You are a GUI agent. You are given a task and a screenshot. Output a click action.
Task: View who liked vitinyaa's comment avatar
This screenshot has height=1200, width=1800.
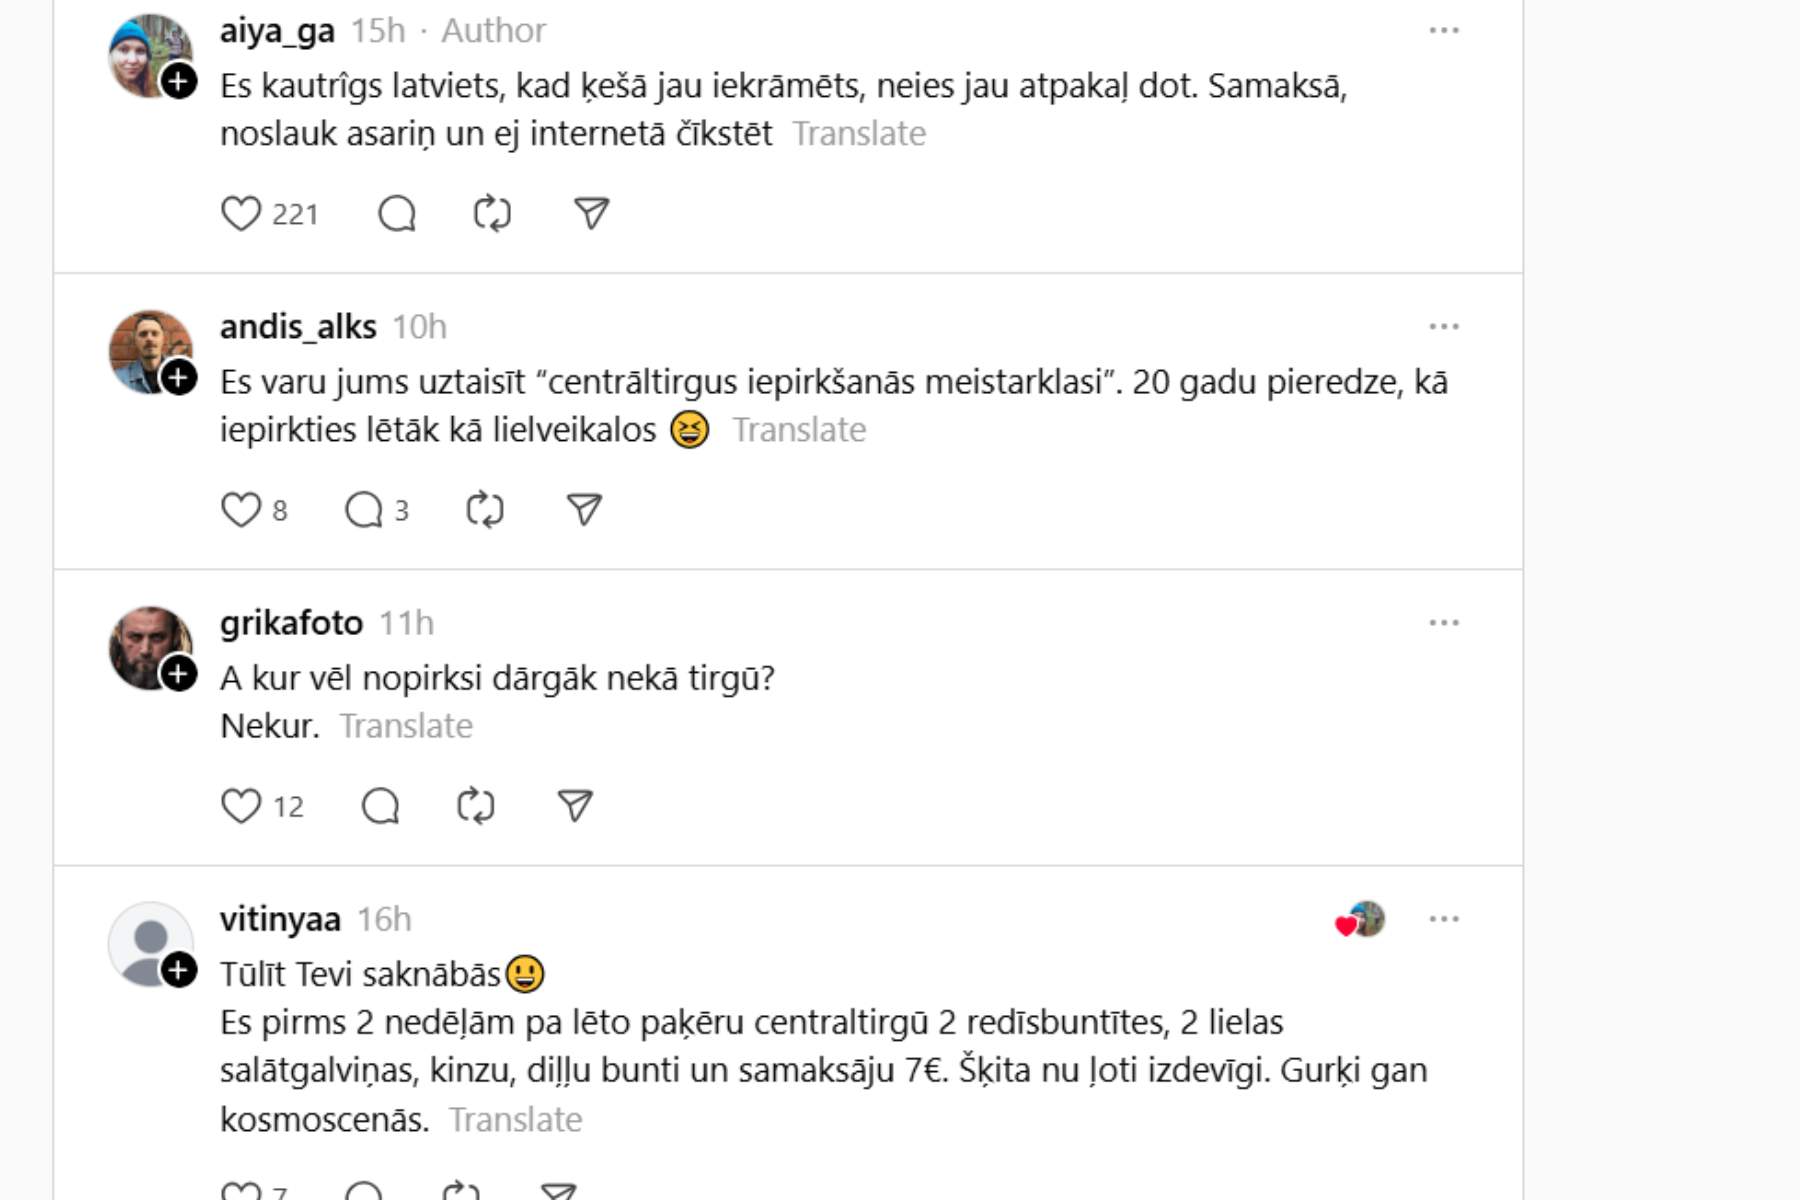1361,920
